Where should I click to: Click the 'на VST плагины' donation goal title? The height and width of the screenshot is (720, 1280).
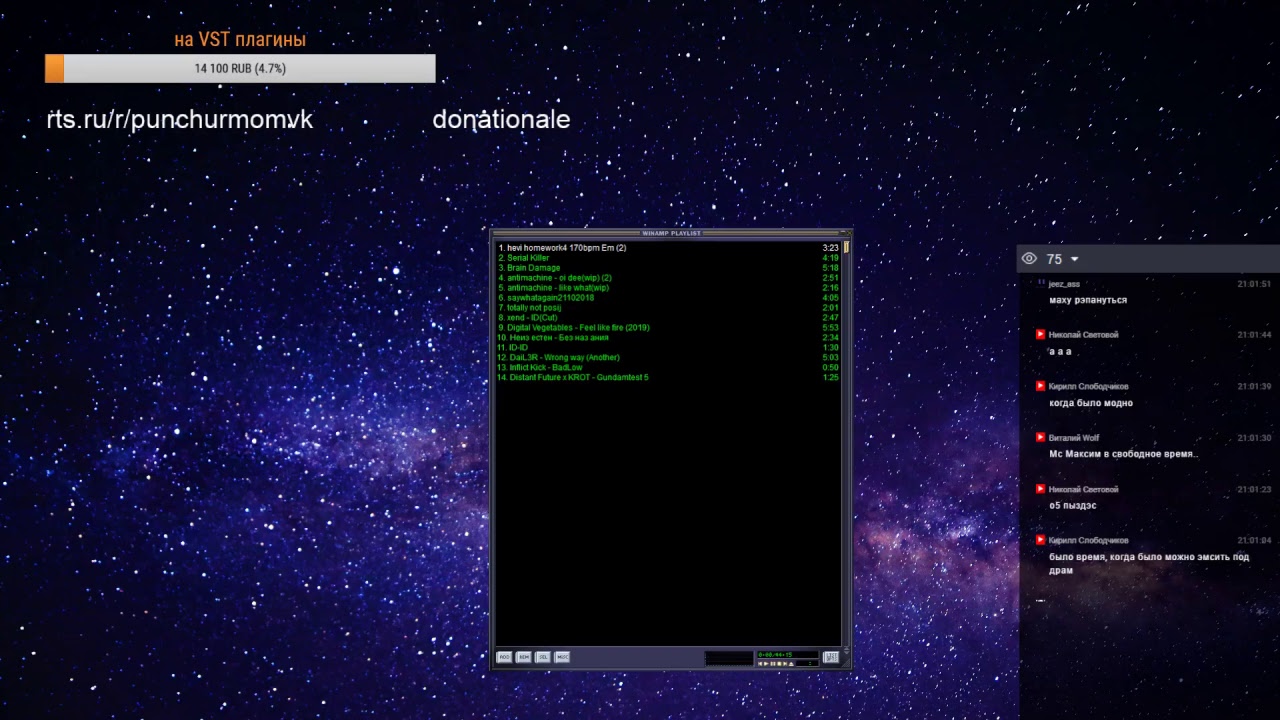point(240,40)
